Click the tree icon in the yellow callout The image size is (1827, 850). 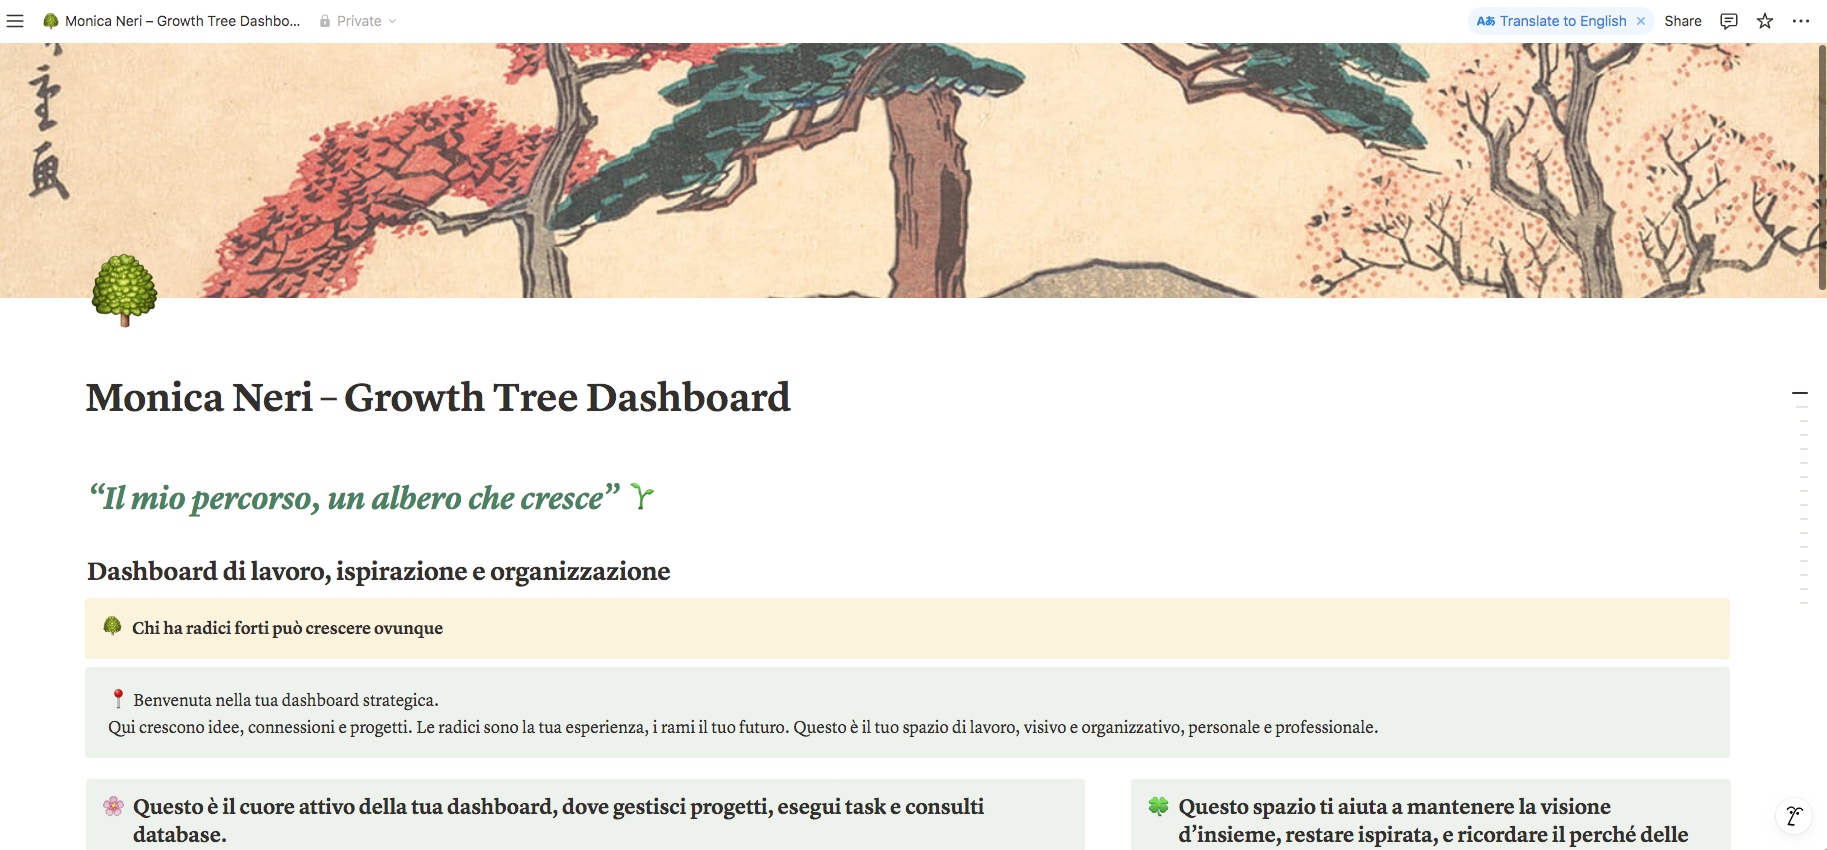[113, 627]
